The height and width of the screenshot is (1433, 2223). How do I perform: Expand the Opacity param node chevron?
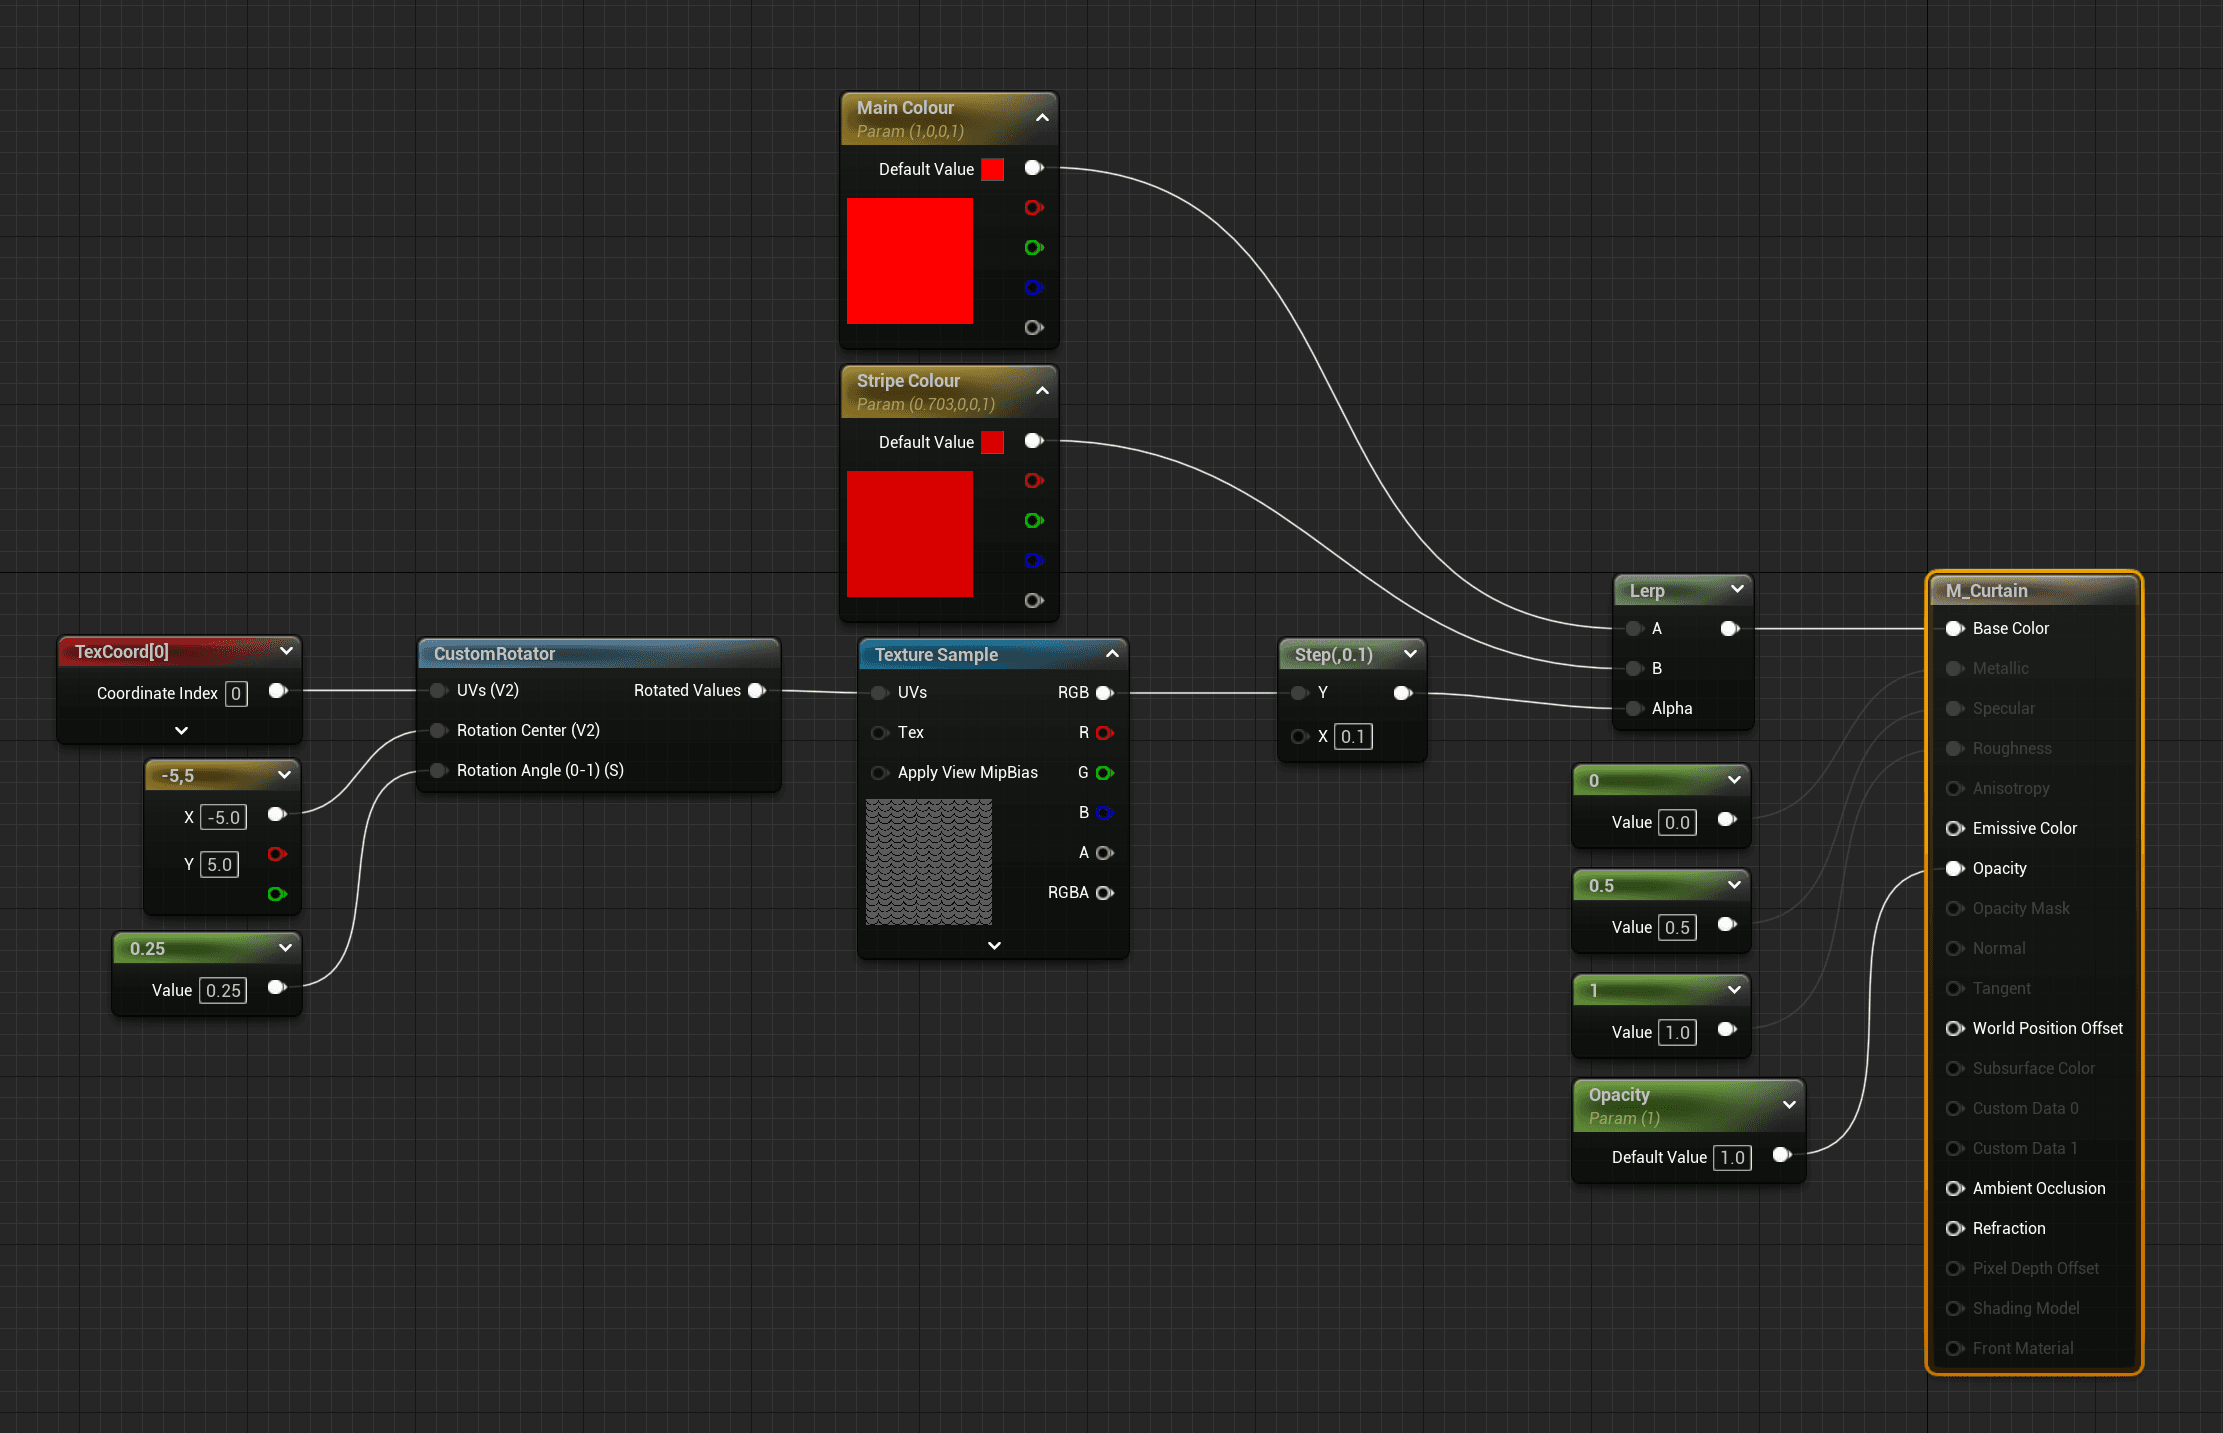click(x=1789, y=1105)
